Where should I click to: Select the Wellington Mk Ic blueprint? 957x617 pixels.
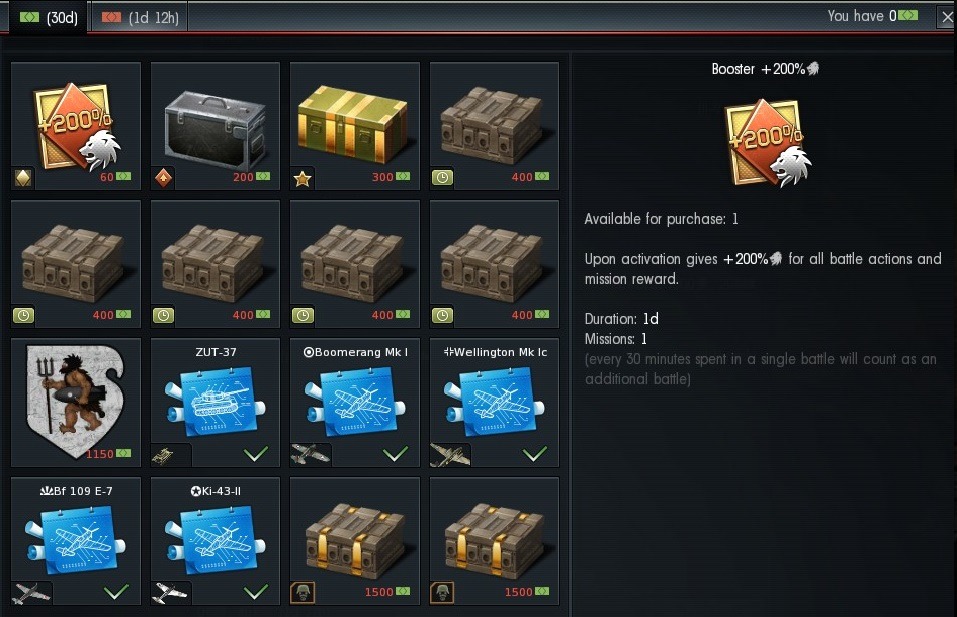[494, 403]
